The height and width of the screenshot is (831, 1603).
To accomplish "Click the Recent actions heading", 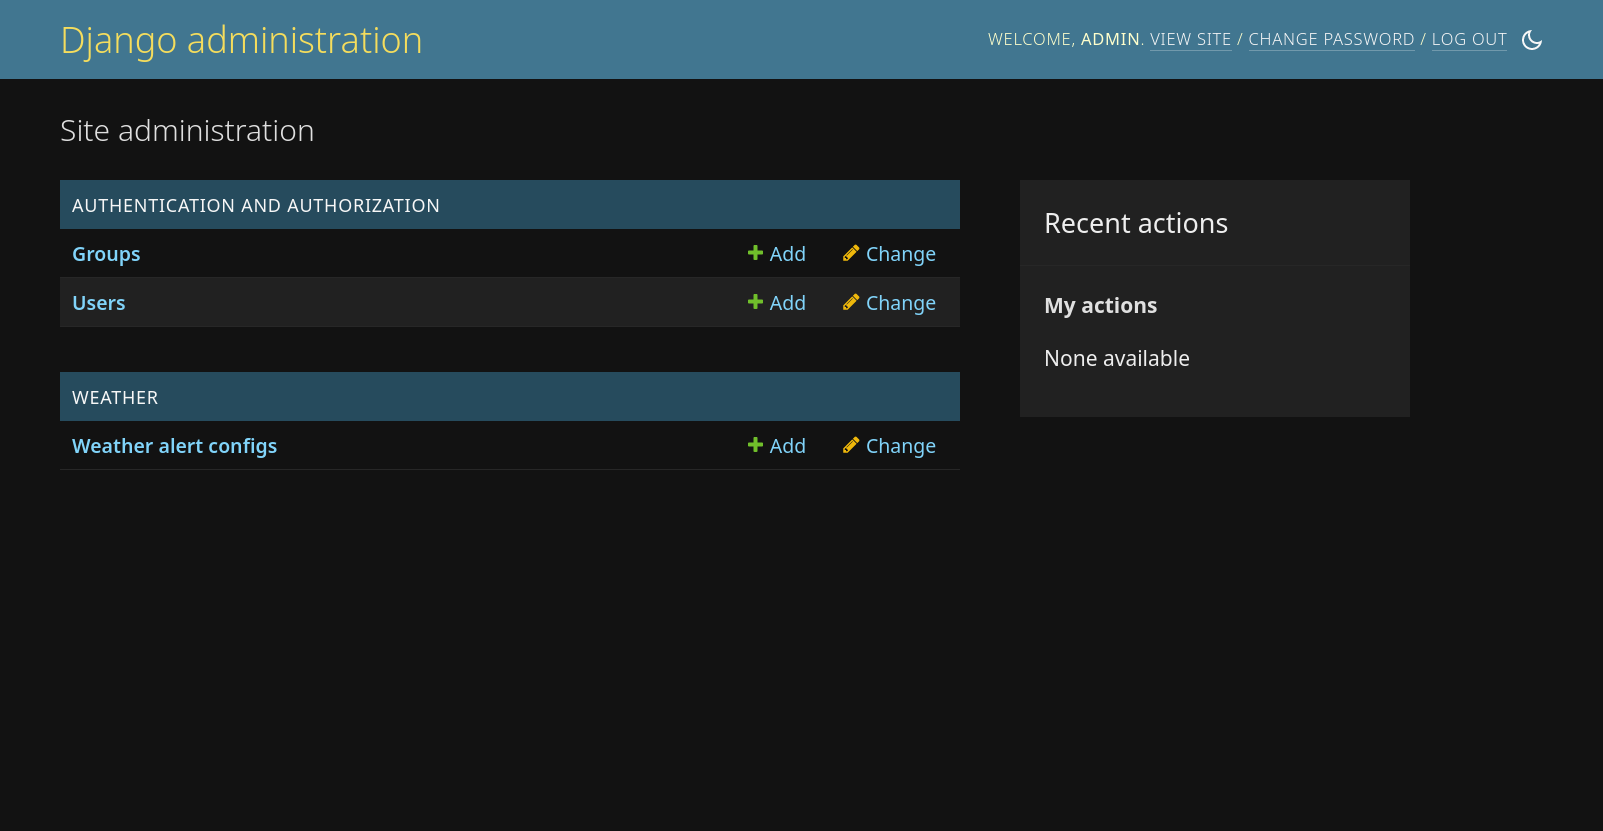I will [x=1136, y=223].
